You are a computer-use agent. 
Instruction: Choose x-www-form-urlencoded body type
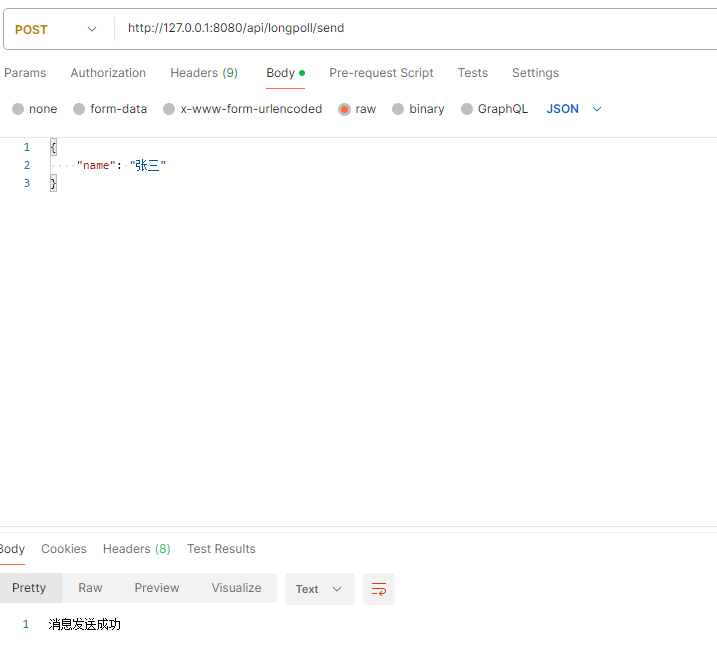[x=242, y=109]
